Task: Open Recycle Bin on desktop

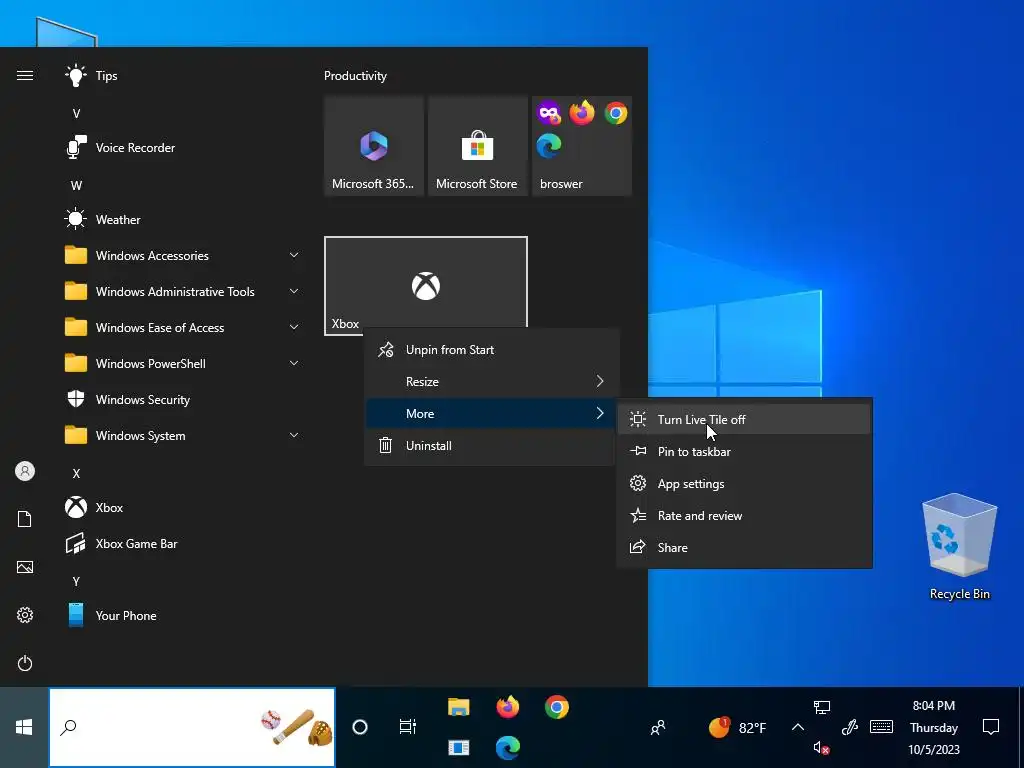Action: coord(959,547)
